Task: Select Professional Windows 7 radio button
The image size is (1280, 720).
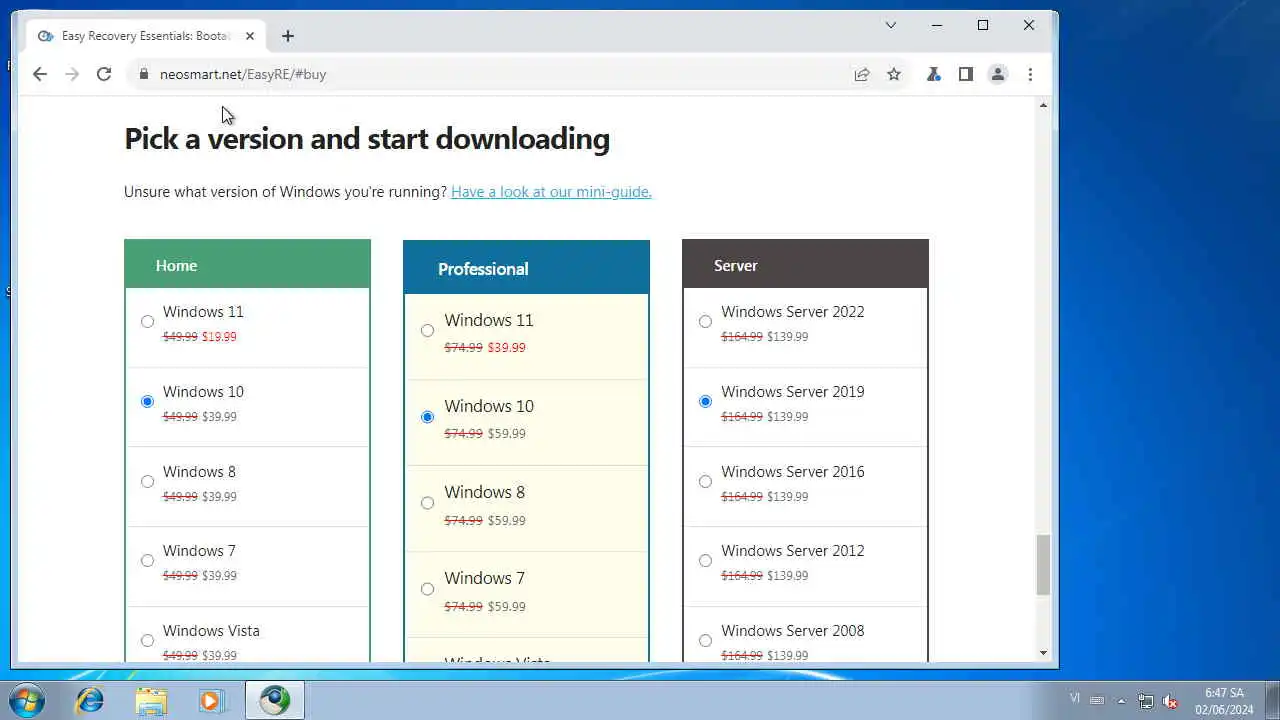Action: pos(428,588)
